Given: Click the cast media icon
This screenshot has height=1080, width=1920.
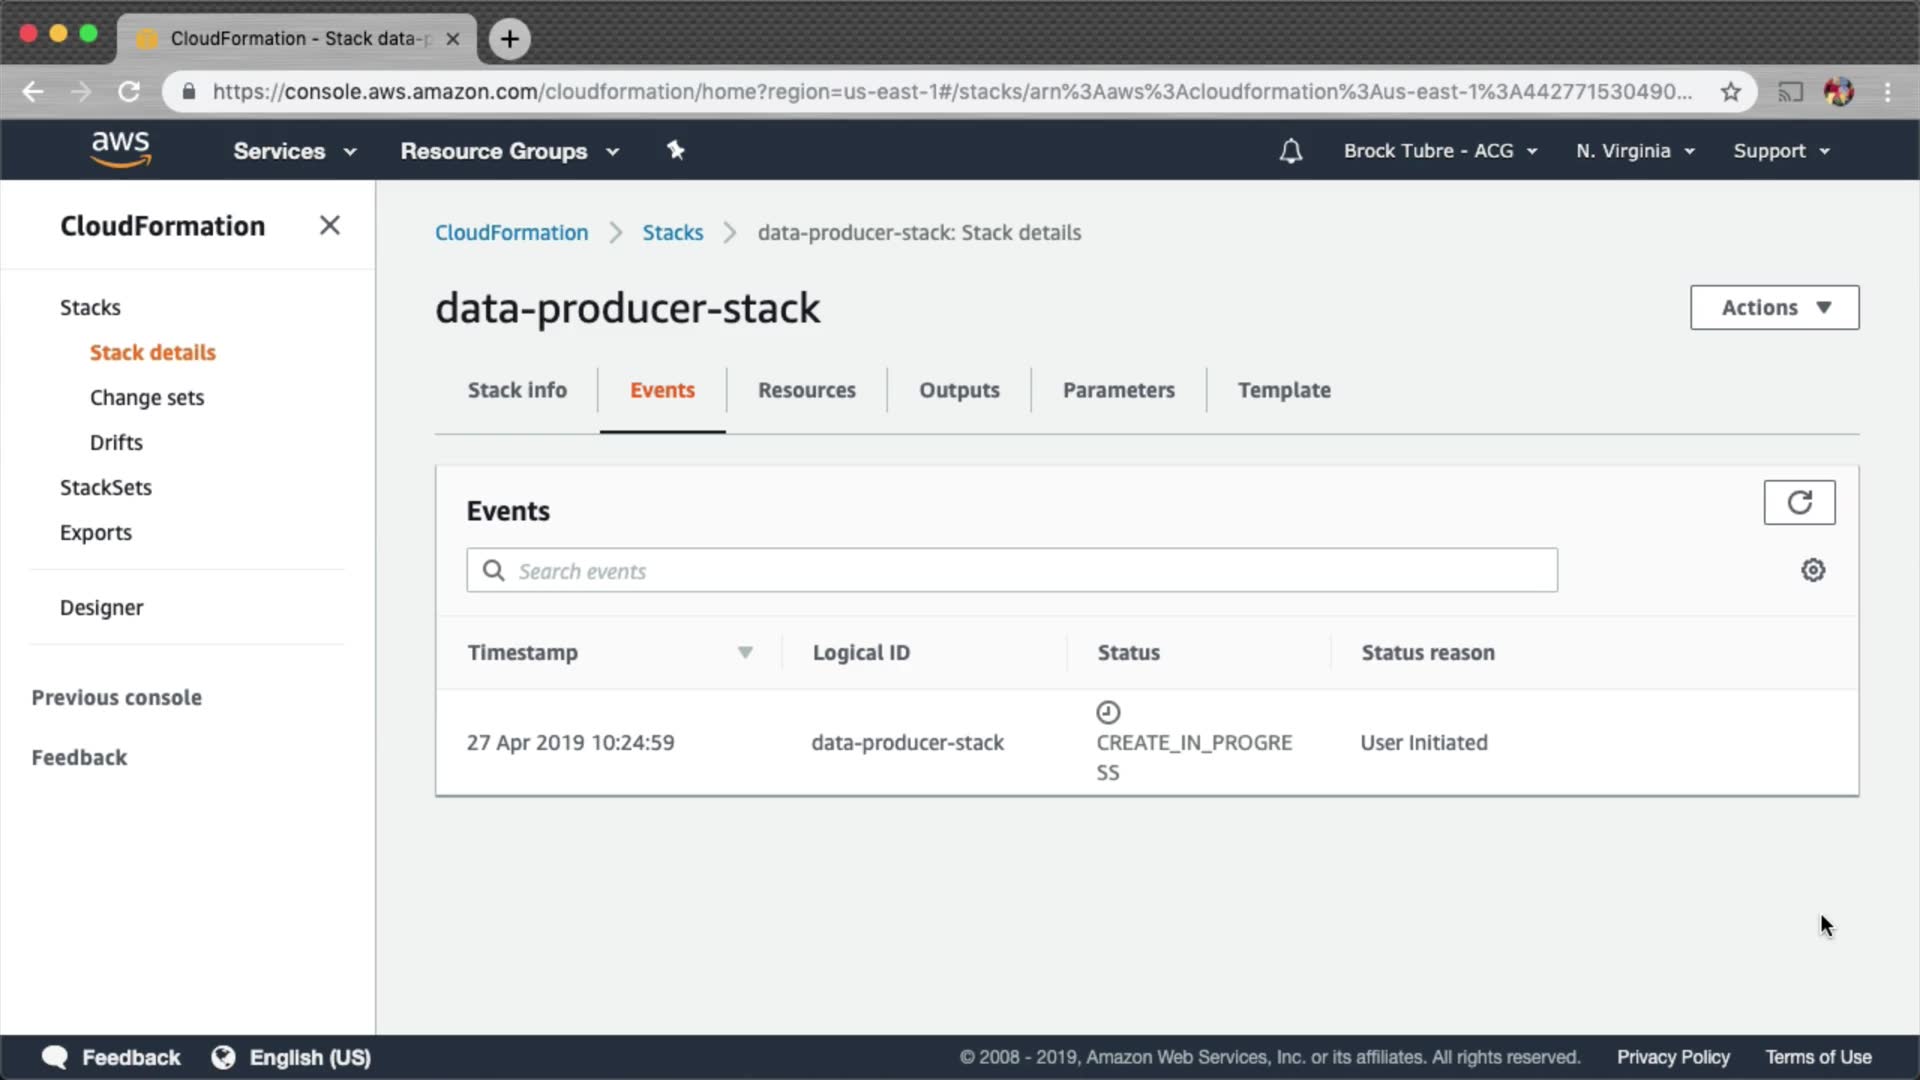Looking at the screenshot, I should click(x=1789, y=92).
